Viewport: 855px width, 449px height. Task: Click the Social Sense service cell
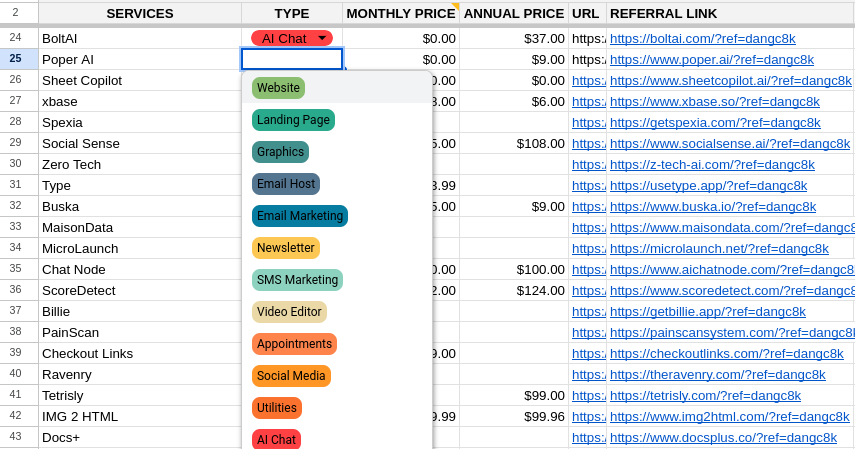coord(140,143)
